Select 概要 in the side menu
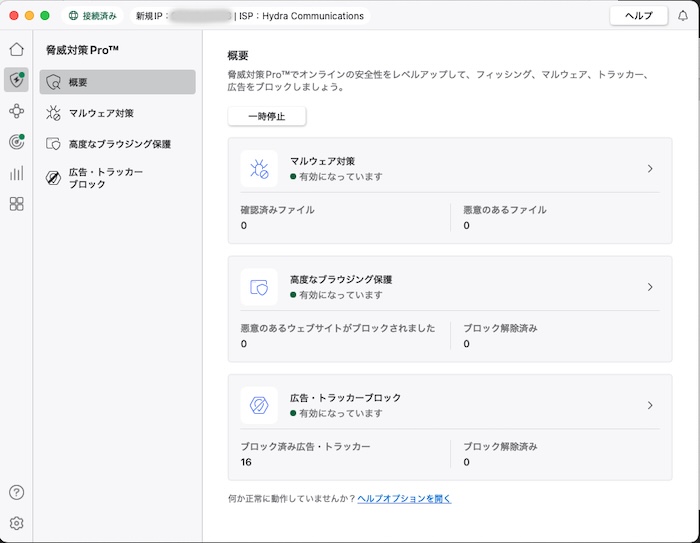This screenshot has width=700, height=543. pyautogui.click(x=117, y=82)
